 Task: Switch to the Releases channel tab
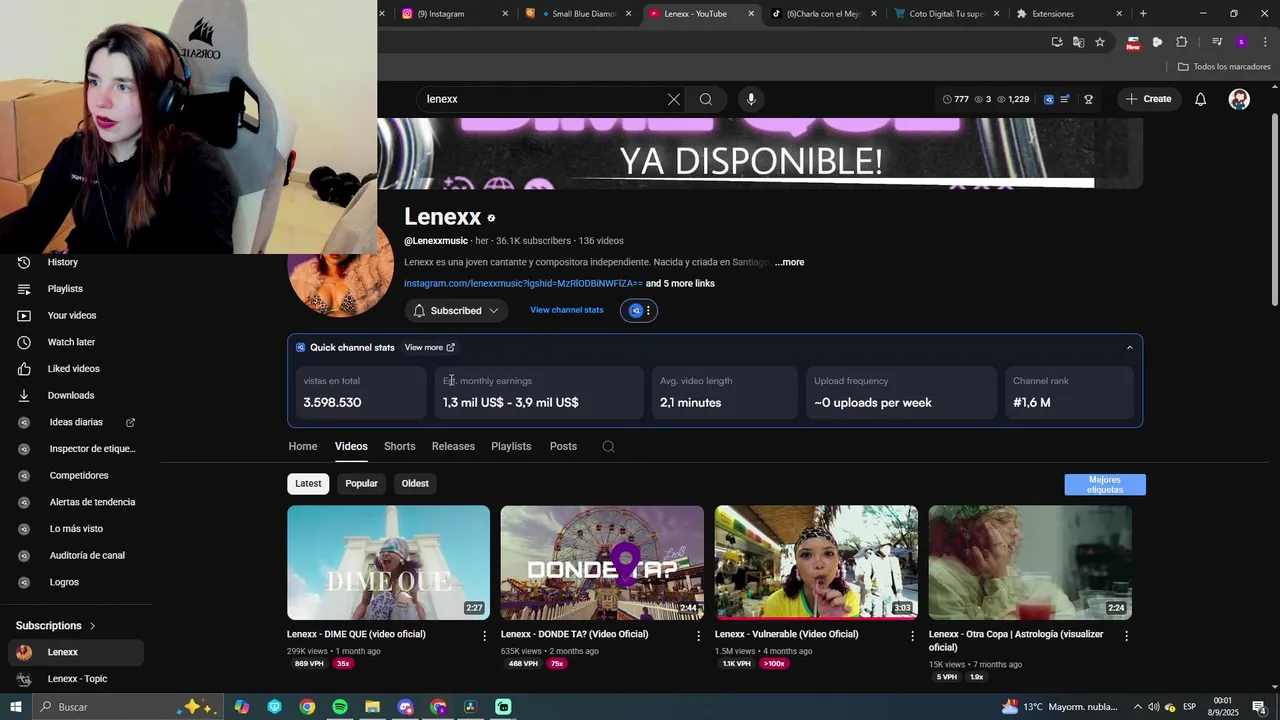(x=453, y=447)
